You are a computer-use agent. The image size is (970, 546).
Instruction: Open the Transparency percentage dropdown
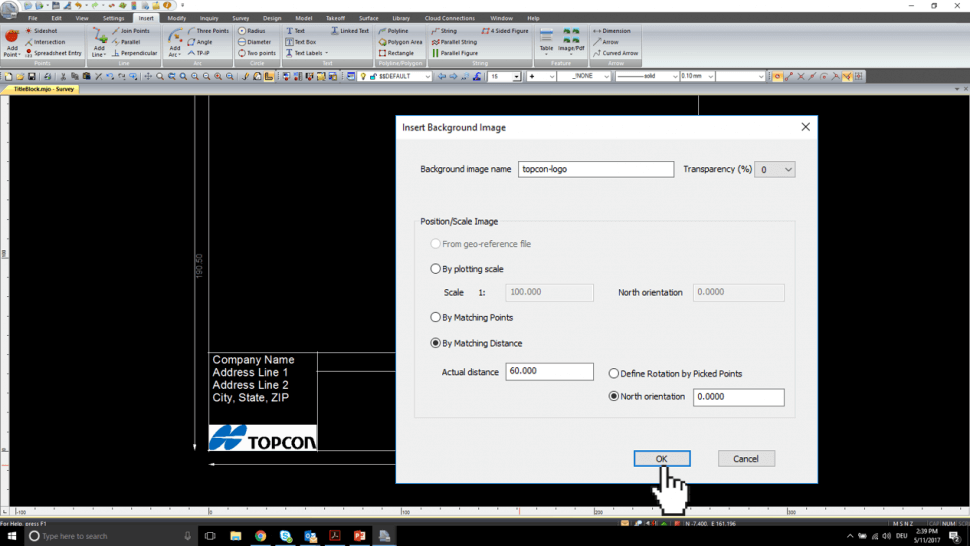pyautogui.click(x=775, y=170)
